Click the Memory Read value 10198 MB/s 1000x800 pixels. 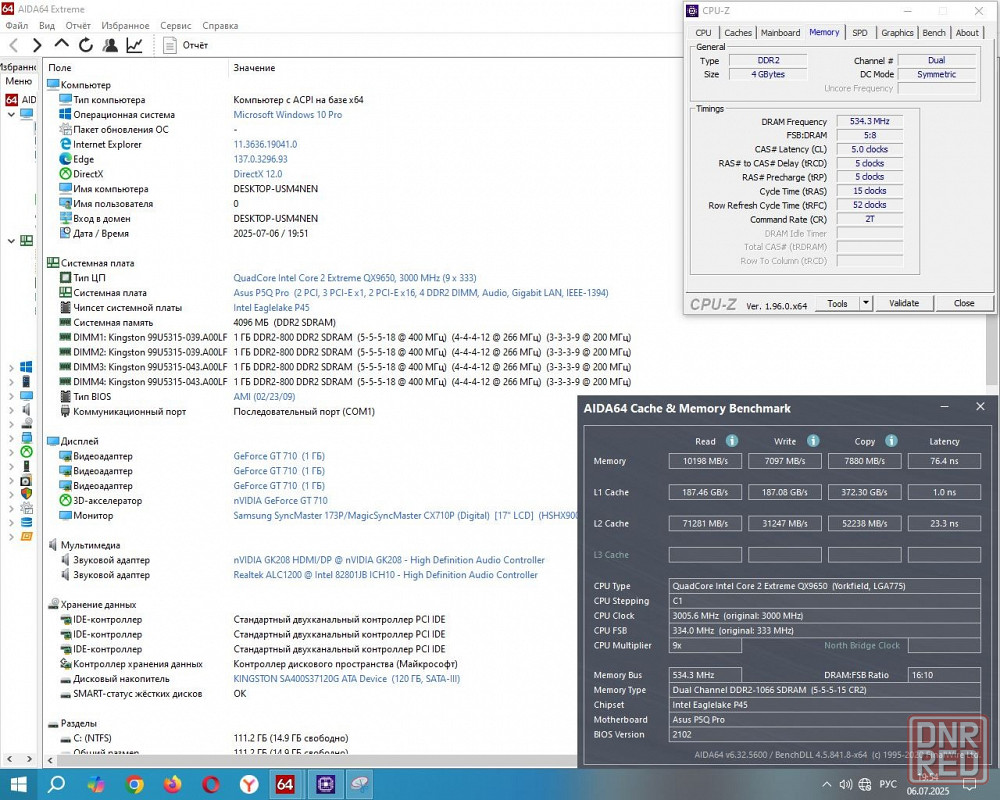705,461
